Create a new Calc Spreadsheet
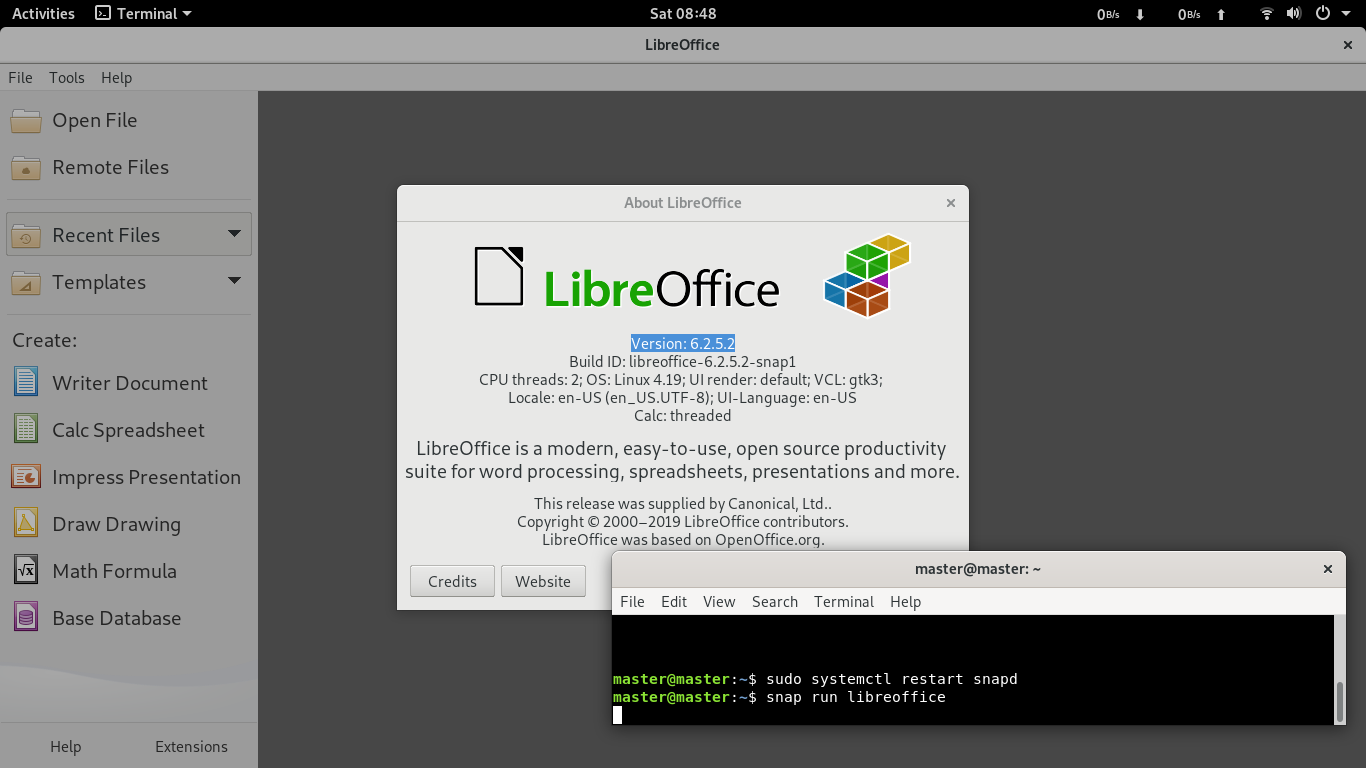Screen dimensions: 1366x768 coord(129,430)
